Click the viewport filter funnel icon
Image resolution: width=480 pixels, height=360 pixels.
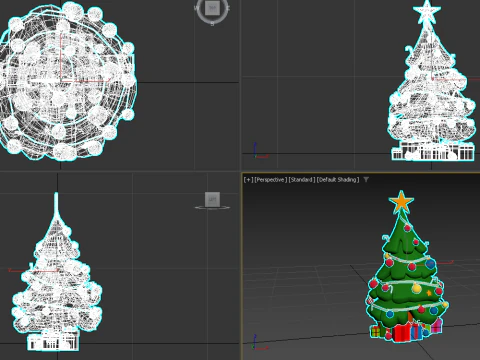[366, 180]
